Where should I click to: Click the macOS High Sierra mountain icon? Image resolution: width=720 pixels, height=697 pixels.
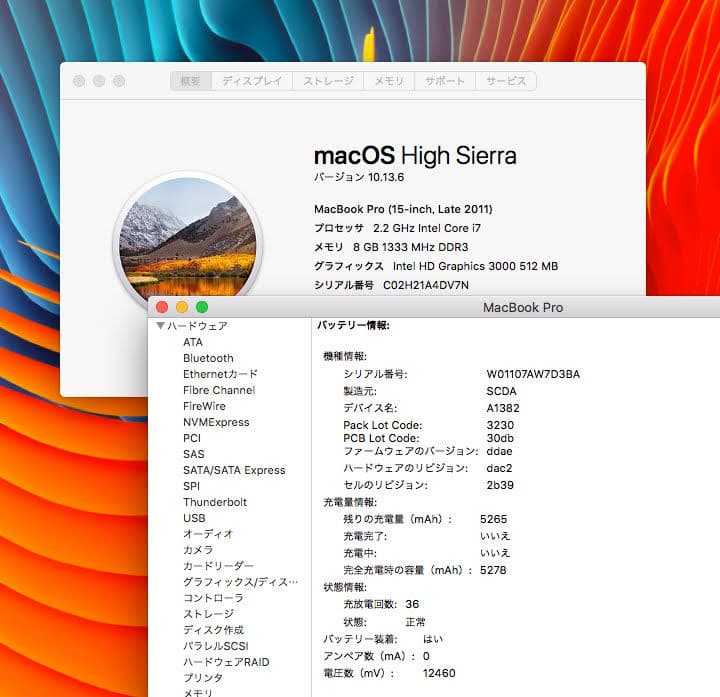coord(187,237)
